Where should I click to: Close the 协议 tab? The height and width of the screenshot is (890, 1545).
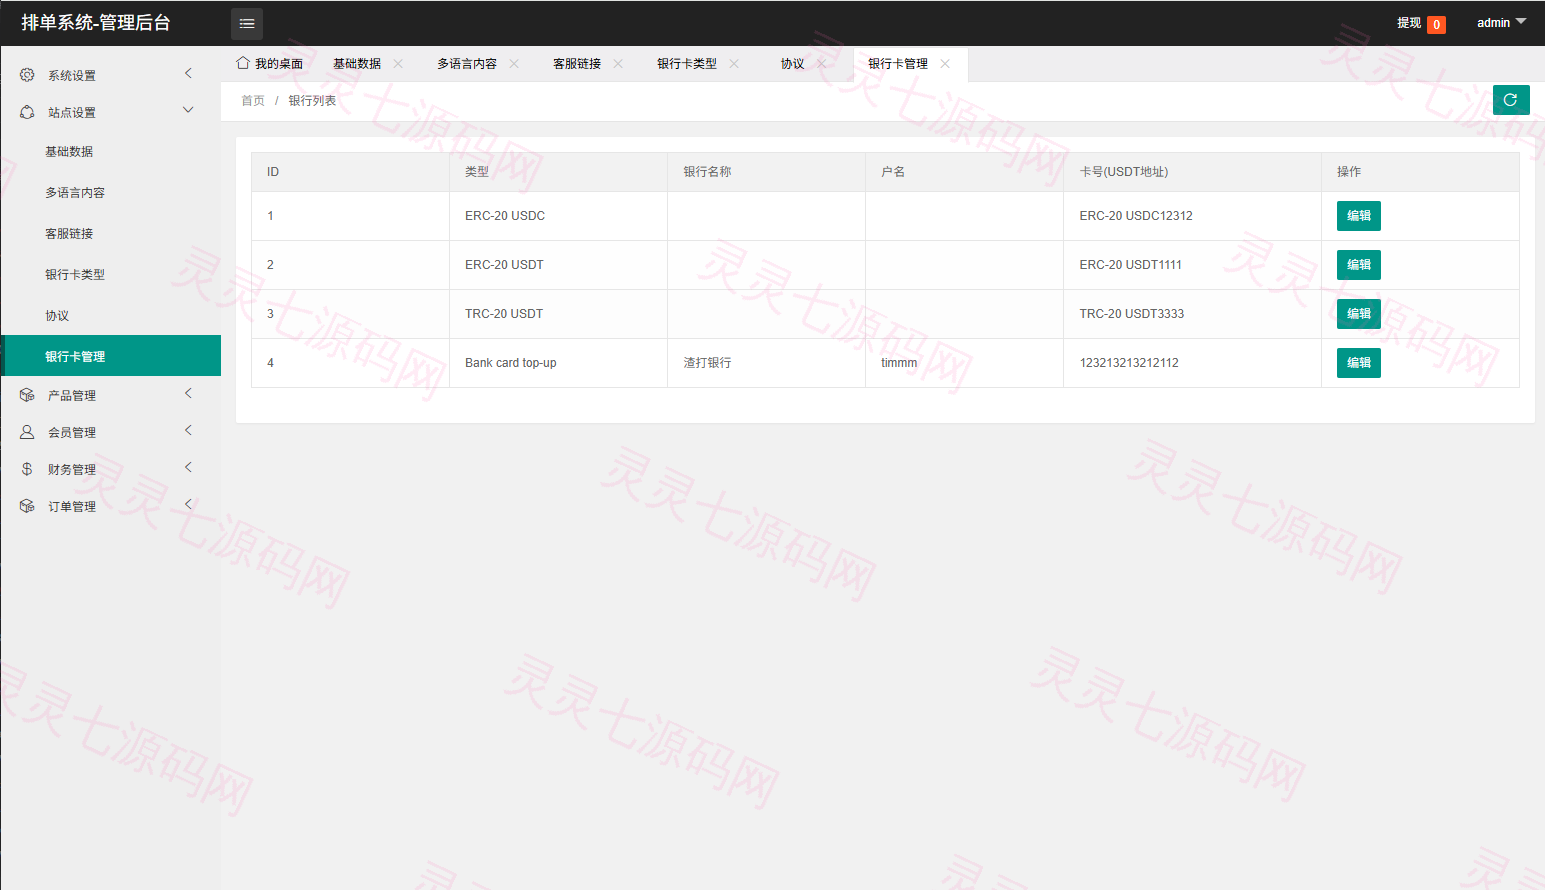822,63
